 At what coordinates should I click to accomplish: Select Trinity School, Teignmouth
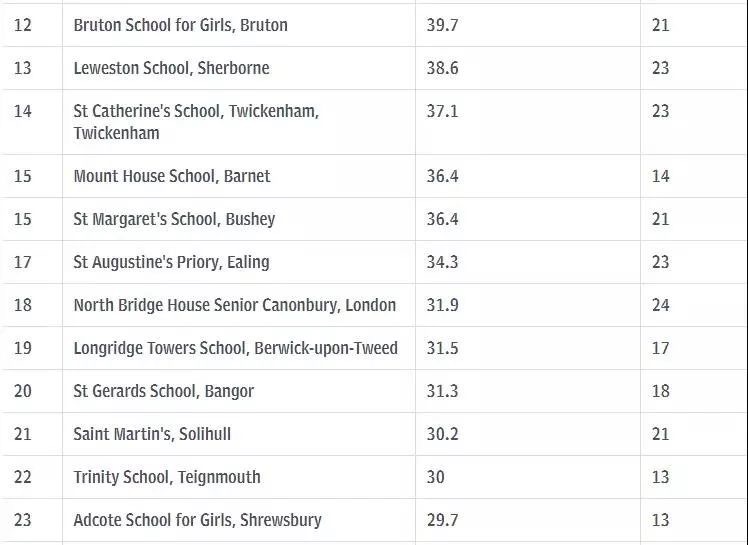point(167,477)
